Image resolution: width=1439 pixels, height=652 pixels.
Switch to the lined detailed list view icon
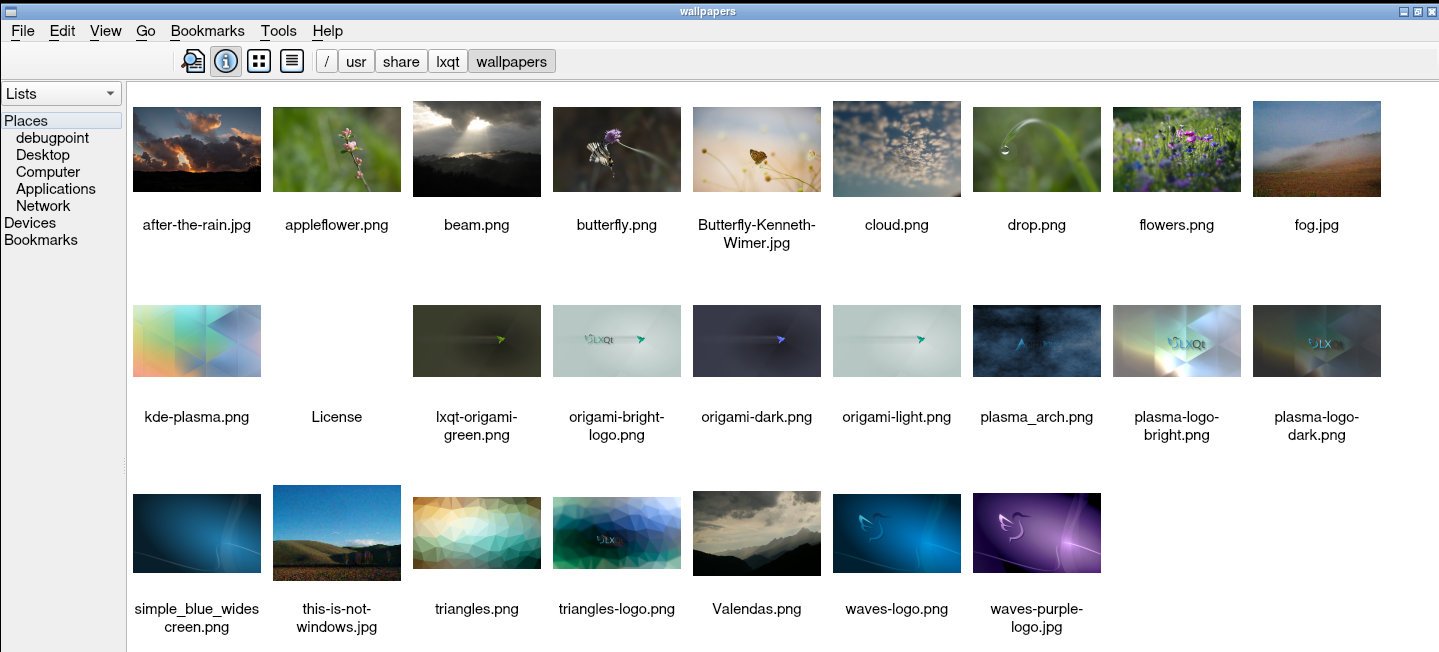pyautogui.click(x=291, y=62)
